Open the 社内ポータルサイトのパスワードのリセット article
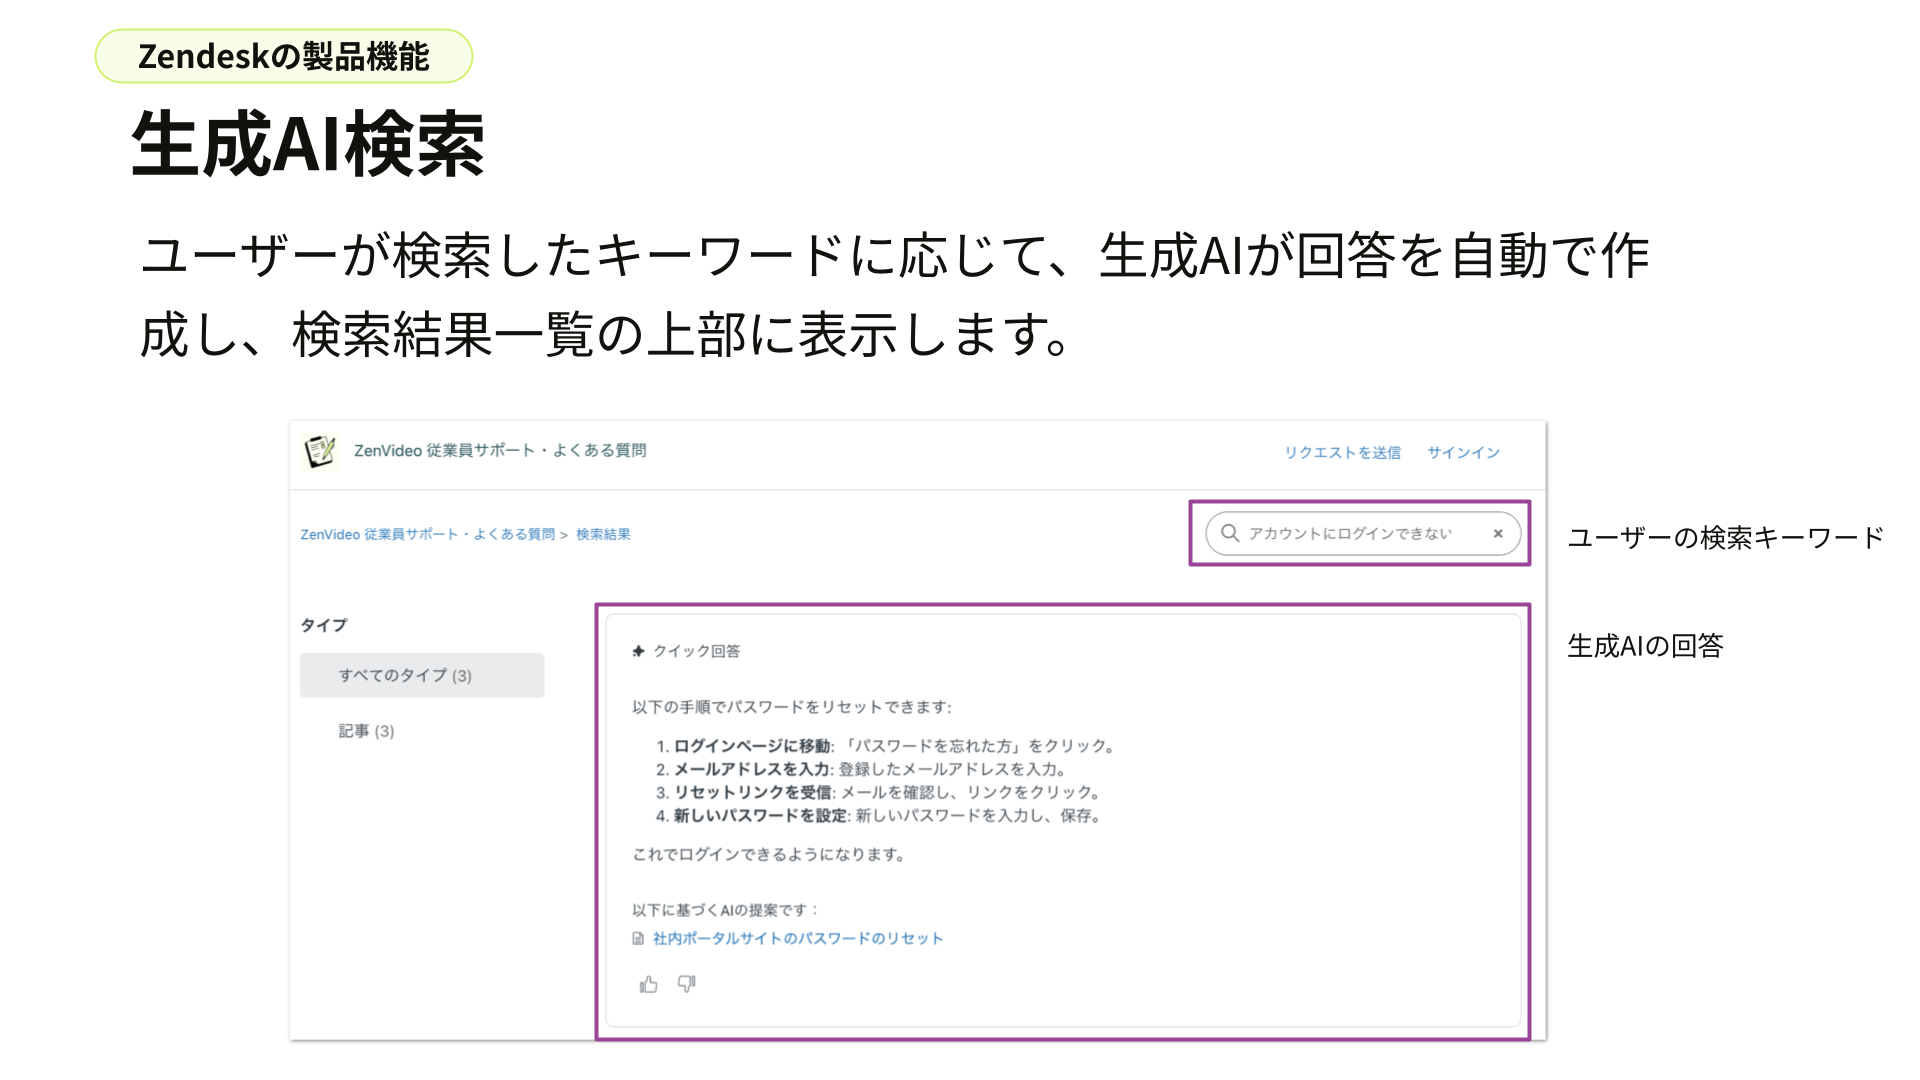 point(797,937)
